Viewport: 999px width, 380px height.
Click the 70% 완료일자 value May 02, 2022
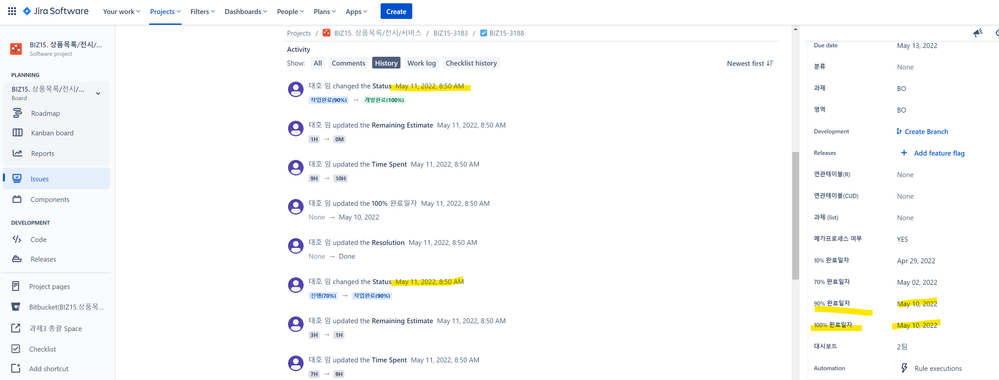(x=917, y=282)
